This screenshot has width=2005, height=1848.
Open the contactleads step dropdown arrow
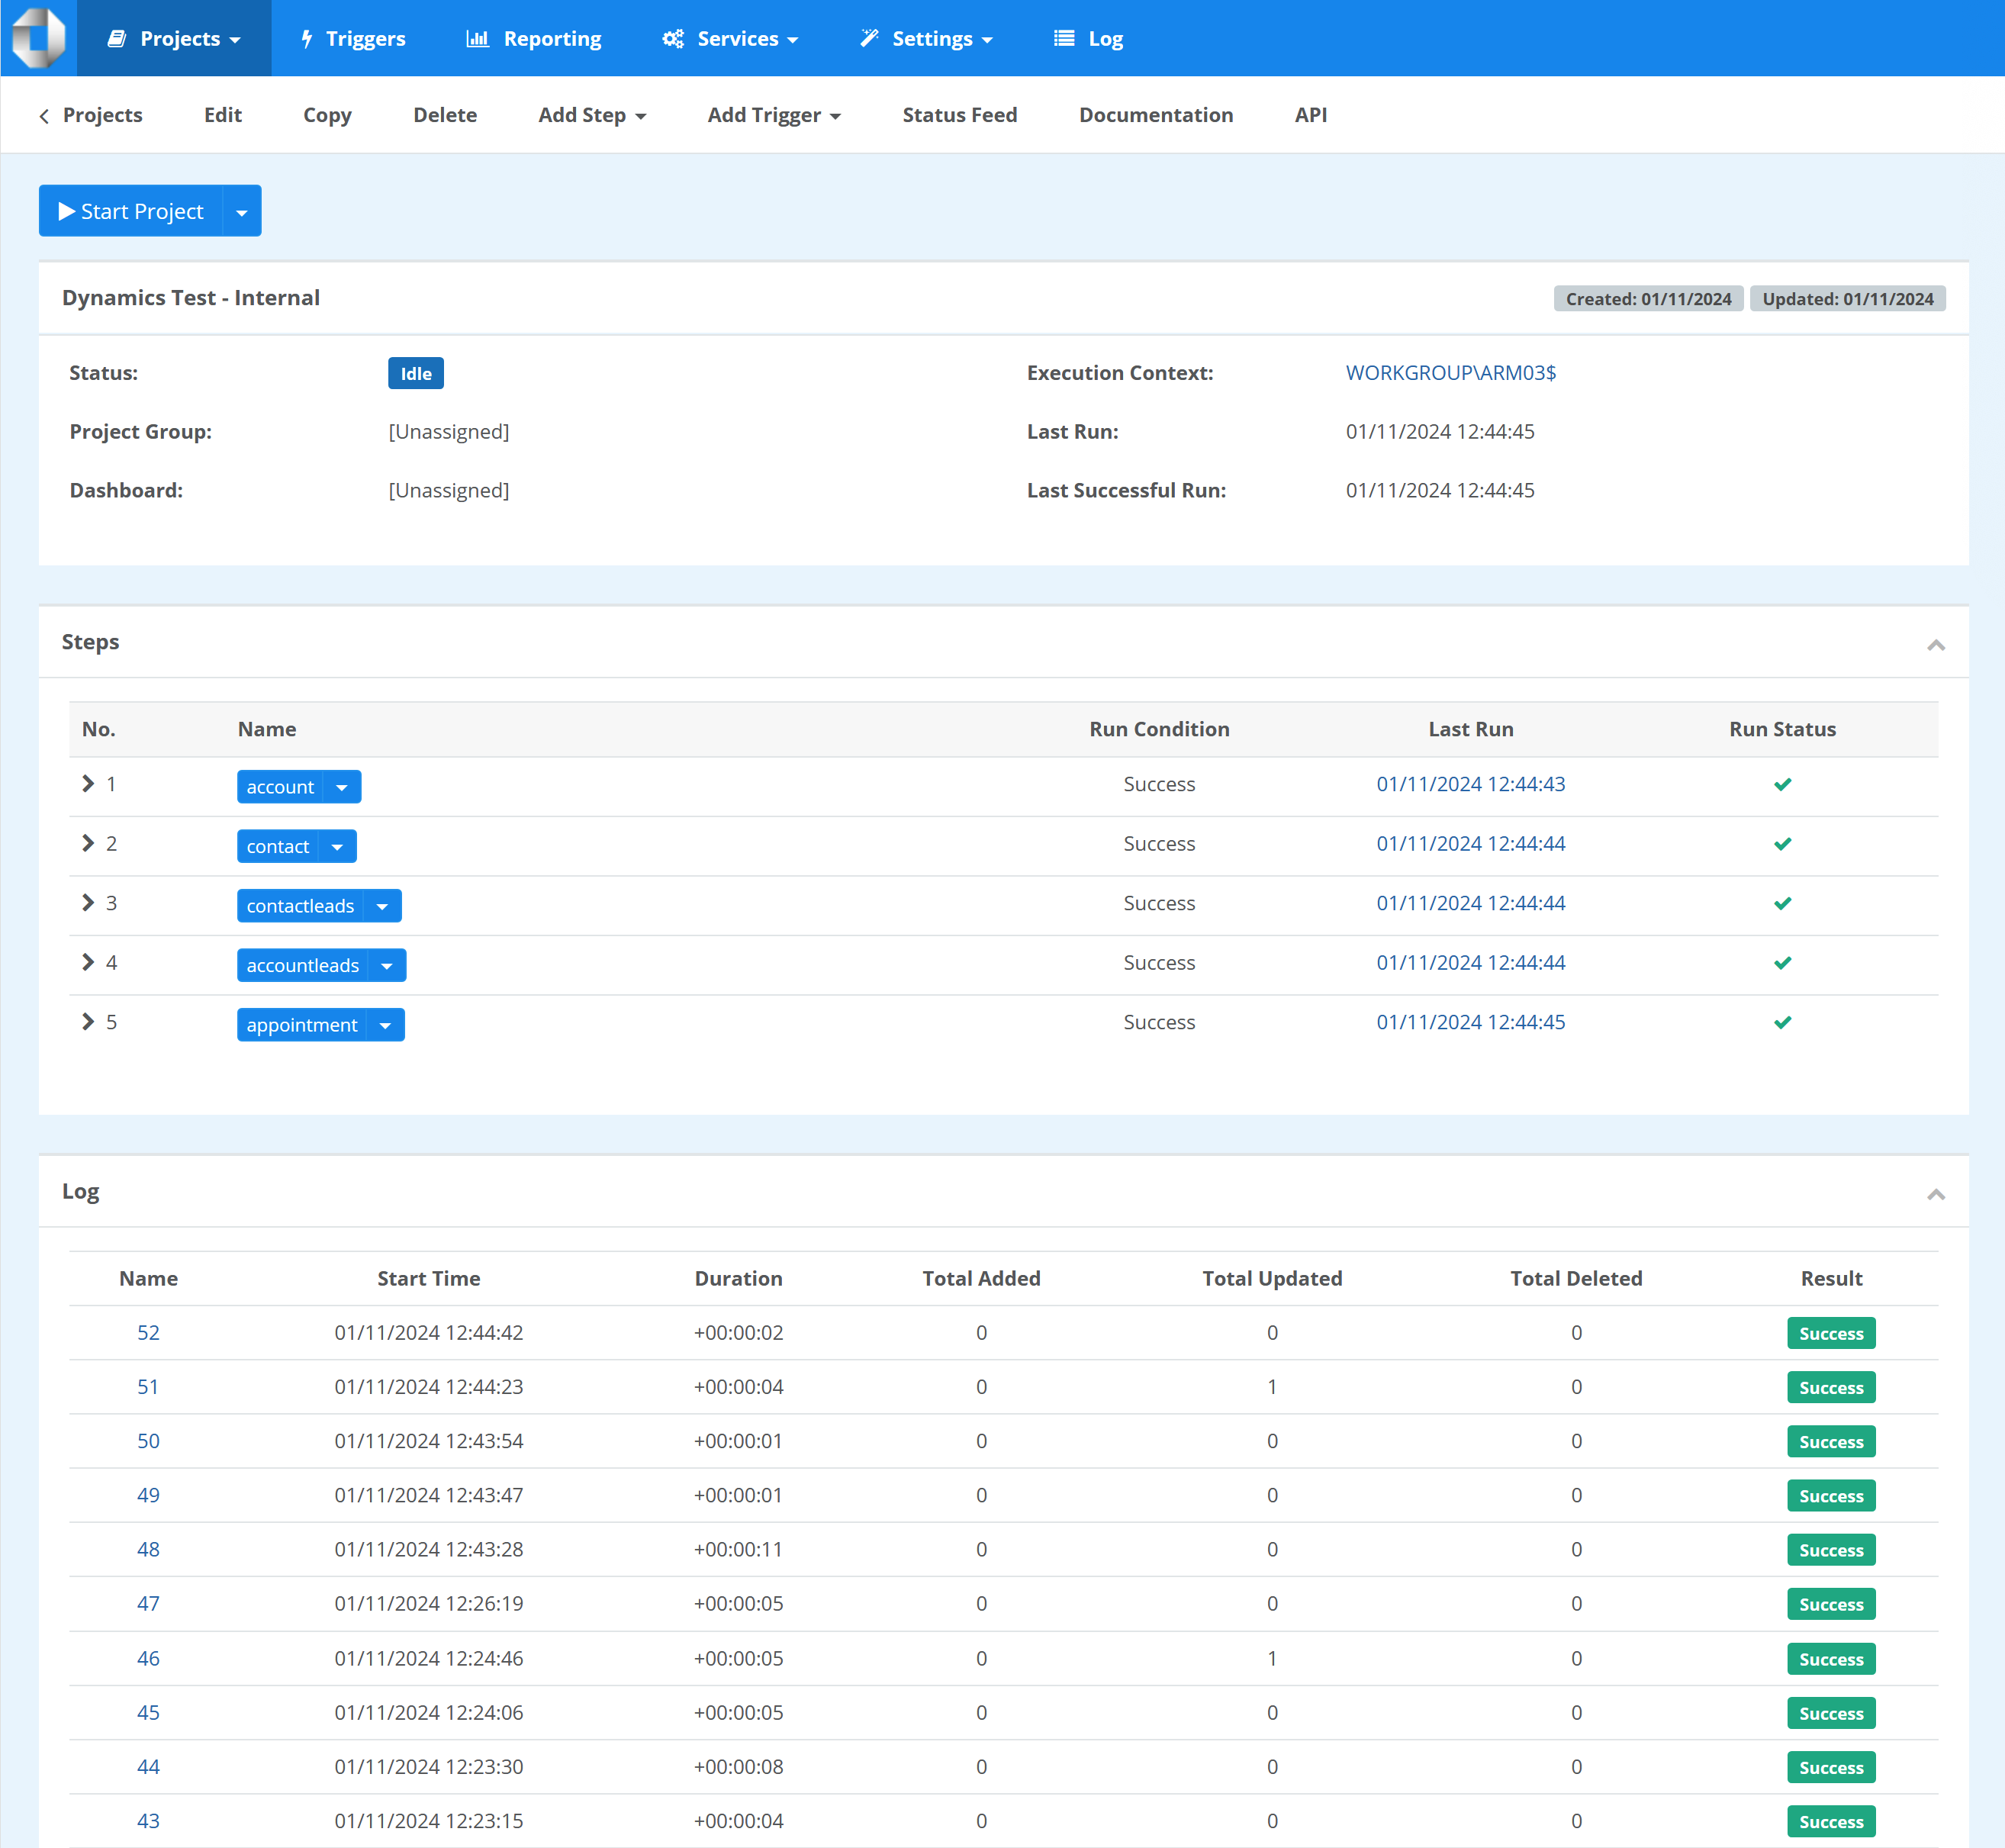pyautogui.click(x=382, y=906)
